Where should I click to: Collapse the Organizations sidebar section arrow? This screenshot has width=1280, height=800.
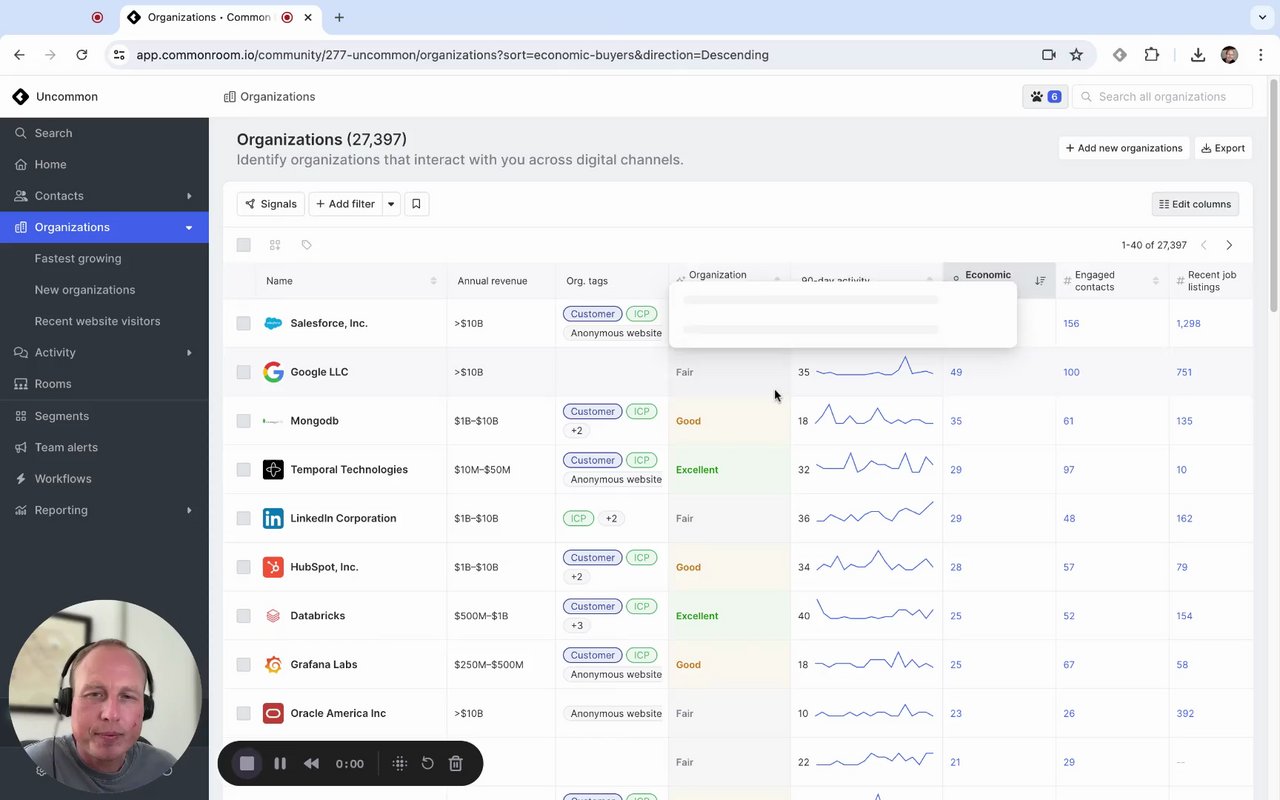[x=189, y=227]
